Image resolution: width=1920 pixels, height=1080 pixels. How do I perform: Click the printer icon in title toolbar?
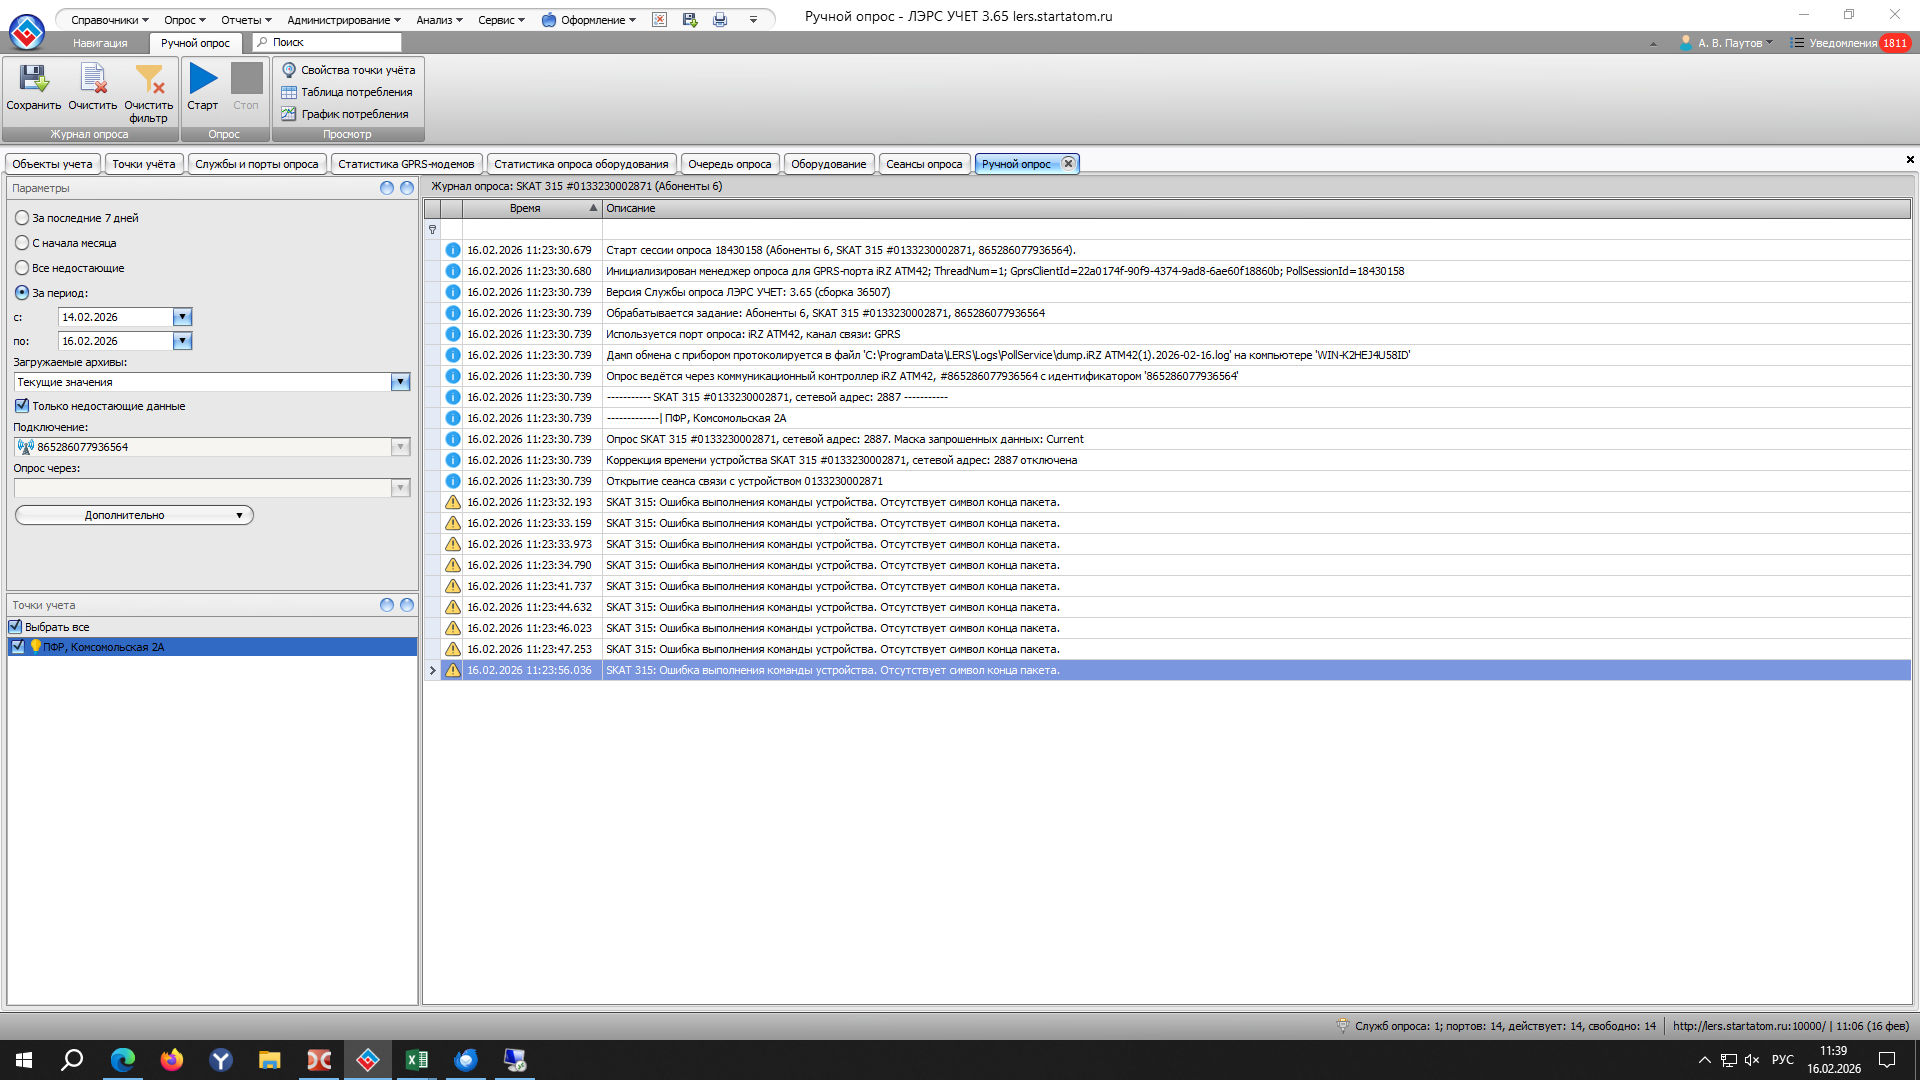pos(720,20)
